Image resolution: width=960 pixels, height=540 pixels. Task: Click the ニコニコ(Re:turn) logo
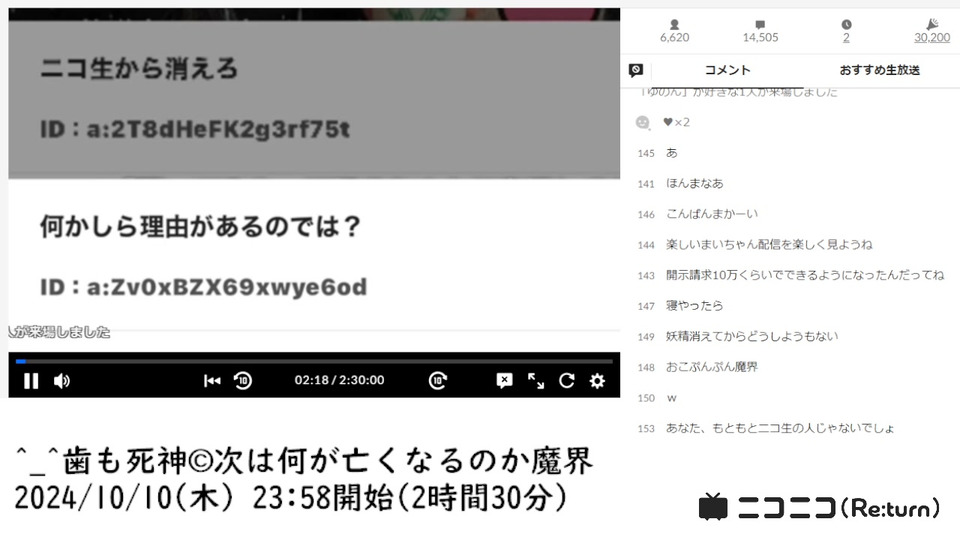[819, 508]
